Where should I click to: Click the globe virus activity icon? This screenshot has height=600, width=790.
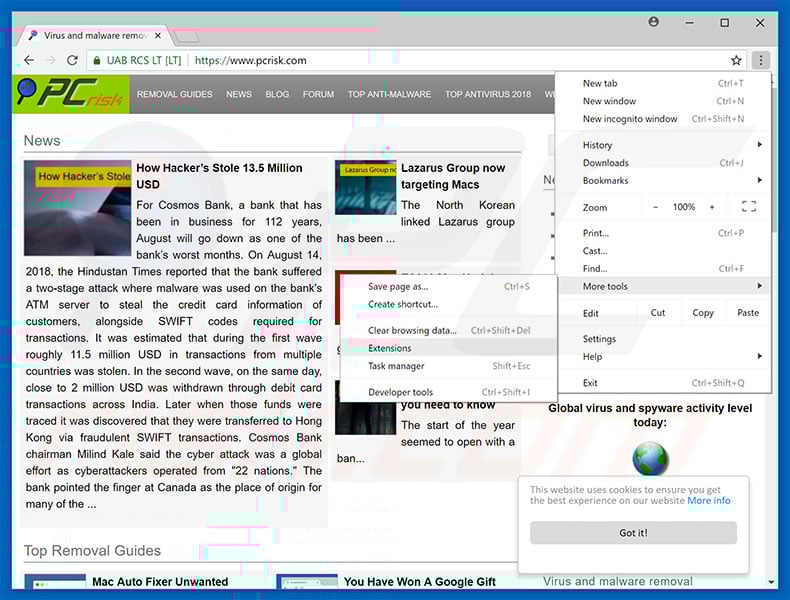click(x=650, y=458)
